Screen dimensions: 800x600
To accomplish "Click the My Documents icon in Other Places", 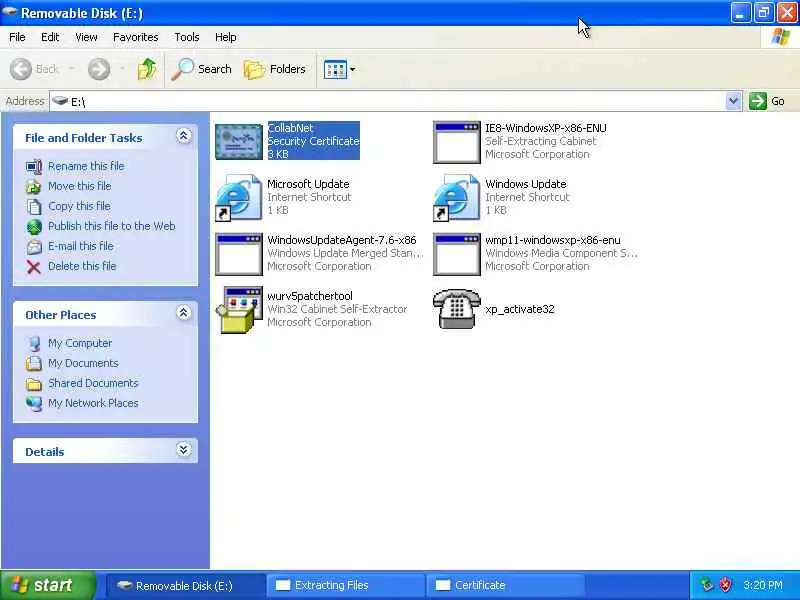I will (x=34, y=363).
